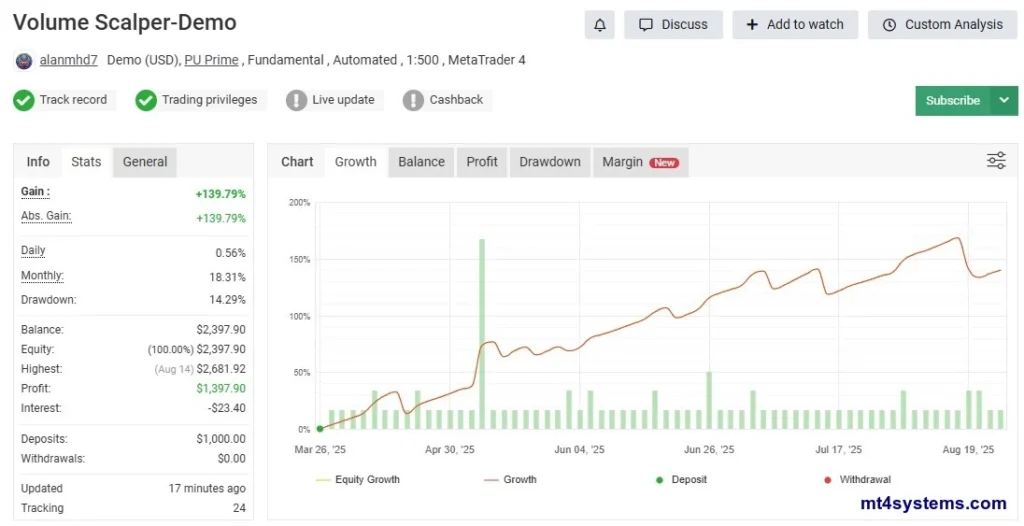Toggle the Equity Growth legend series
This screenshot has width=1024, height=526.
click(358, 480)
